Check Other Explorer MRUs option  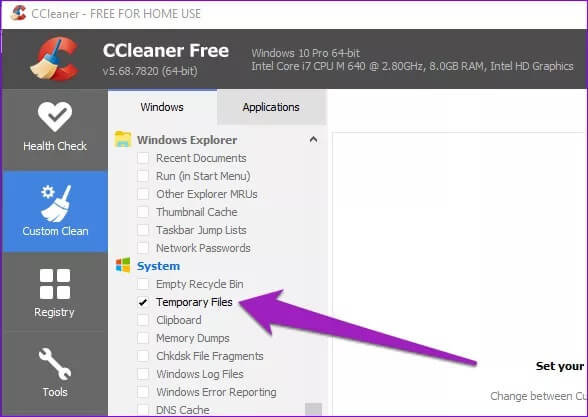click(x=143, y=194)
